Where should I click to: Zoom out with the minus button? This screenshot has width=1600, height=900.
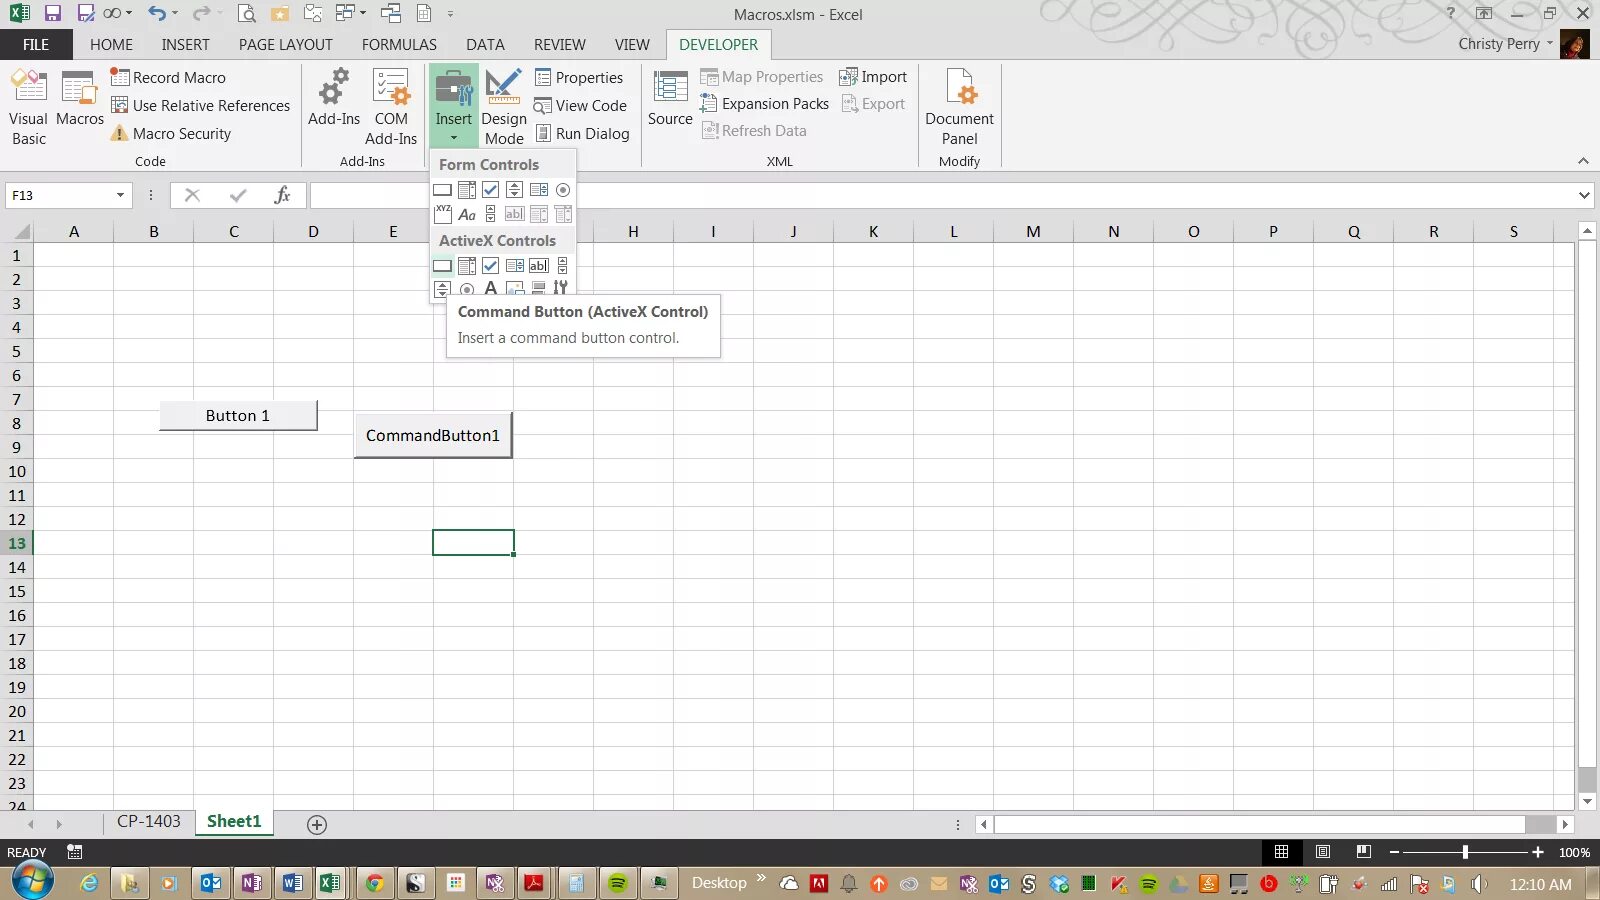pos(1394,852)
